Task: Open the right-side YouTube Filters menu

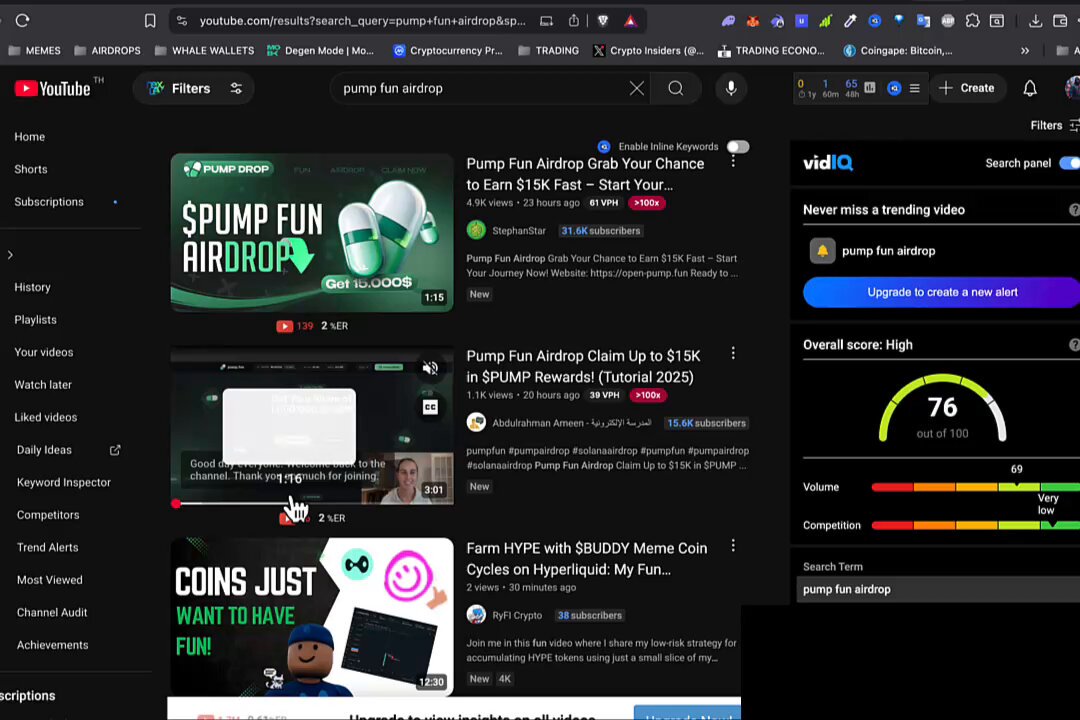Action: click(1054, 125)
